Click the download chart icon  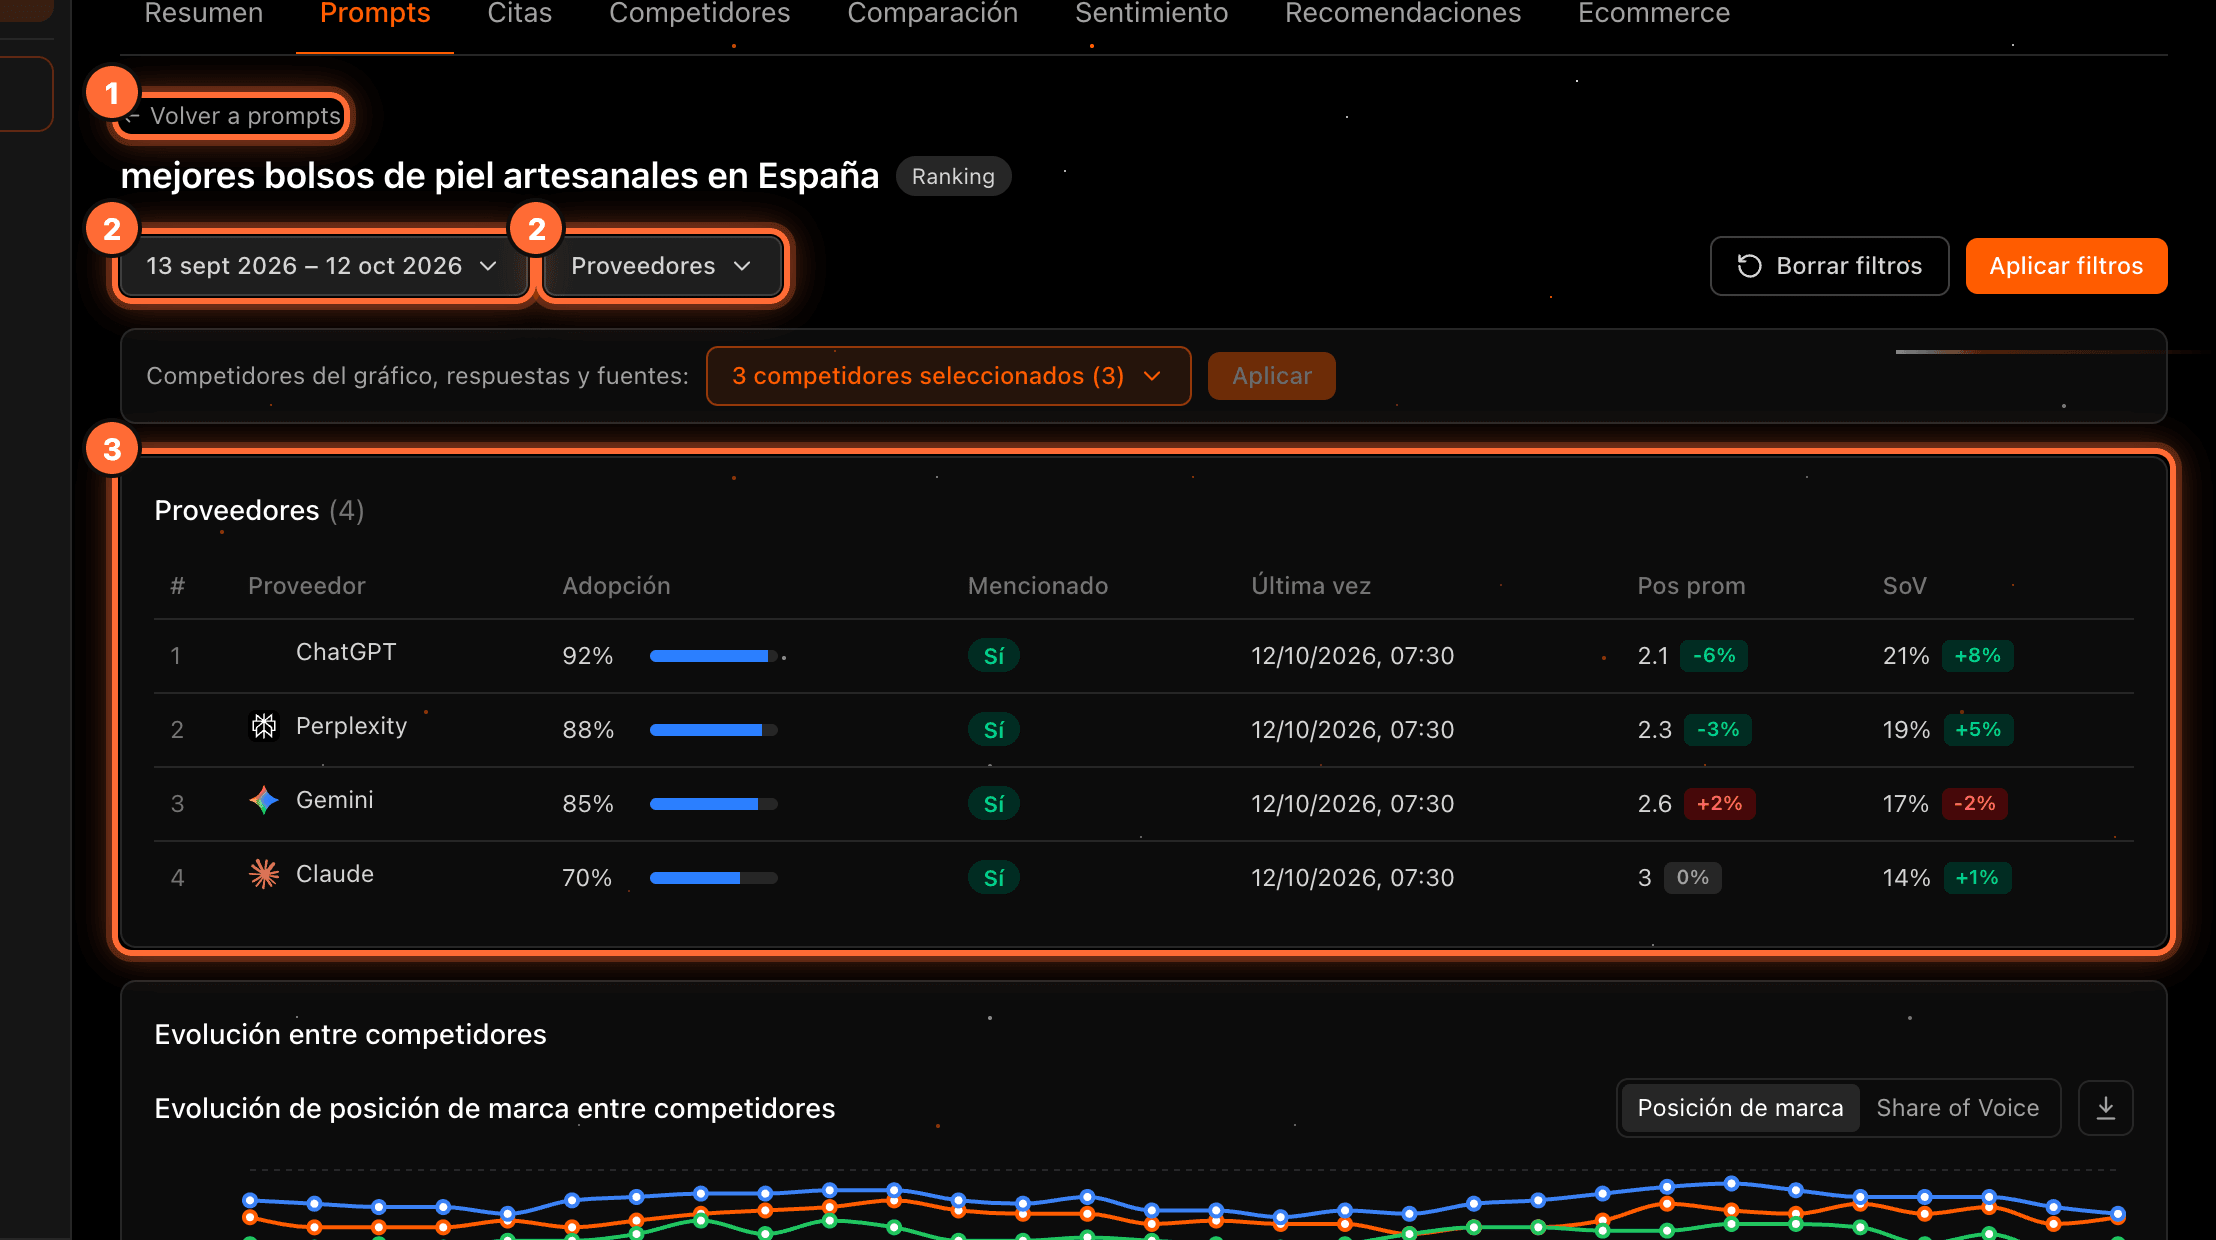click(2105, 1108)
